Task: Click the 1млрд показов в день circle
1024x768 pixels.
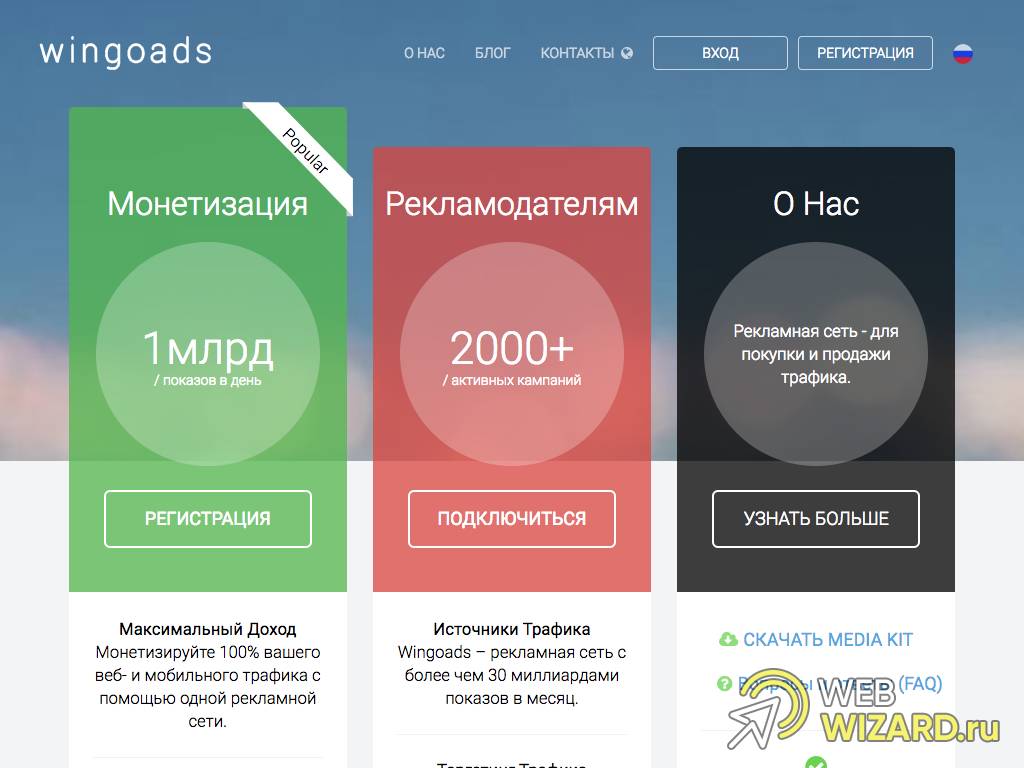Action: [x=208, y=354]
